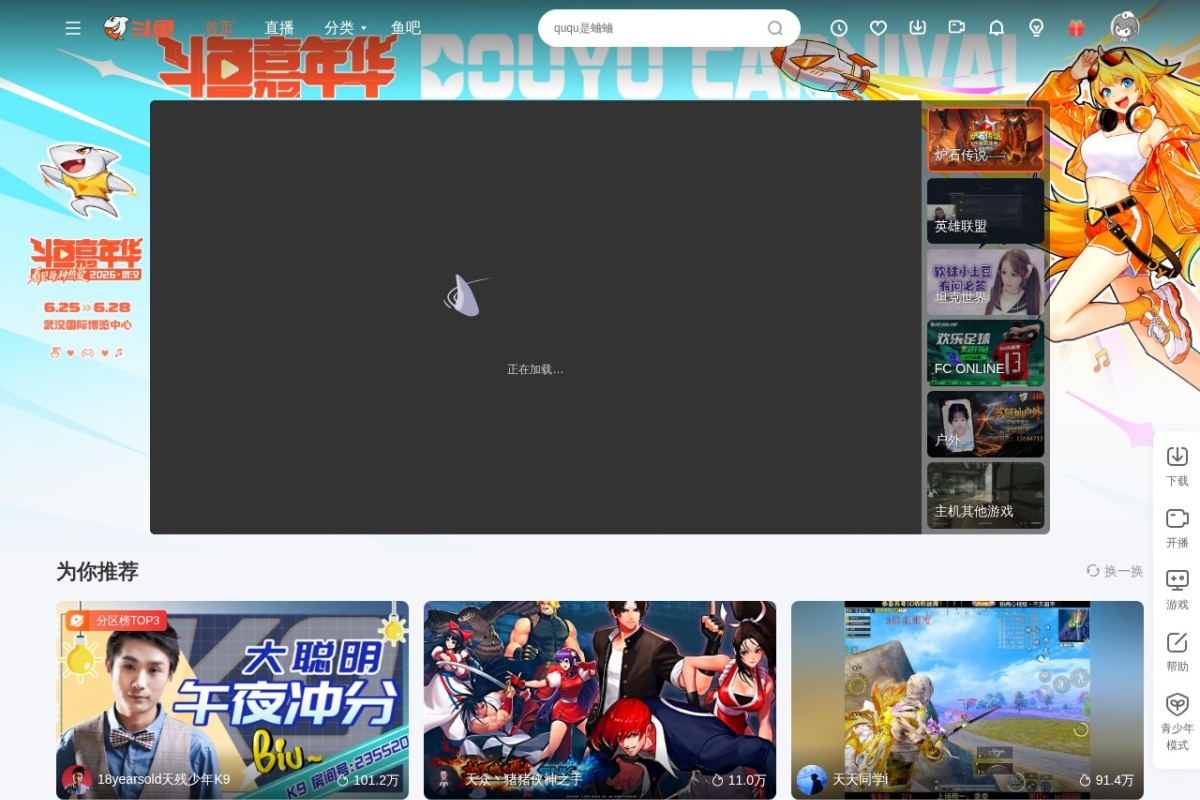Select the FC ONLINE channel thumbnail
This screenshot has width=1200, height=800.
pos(985,353)
